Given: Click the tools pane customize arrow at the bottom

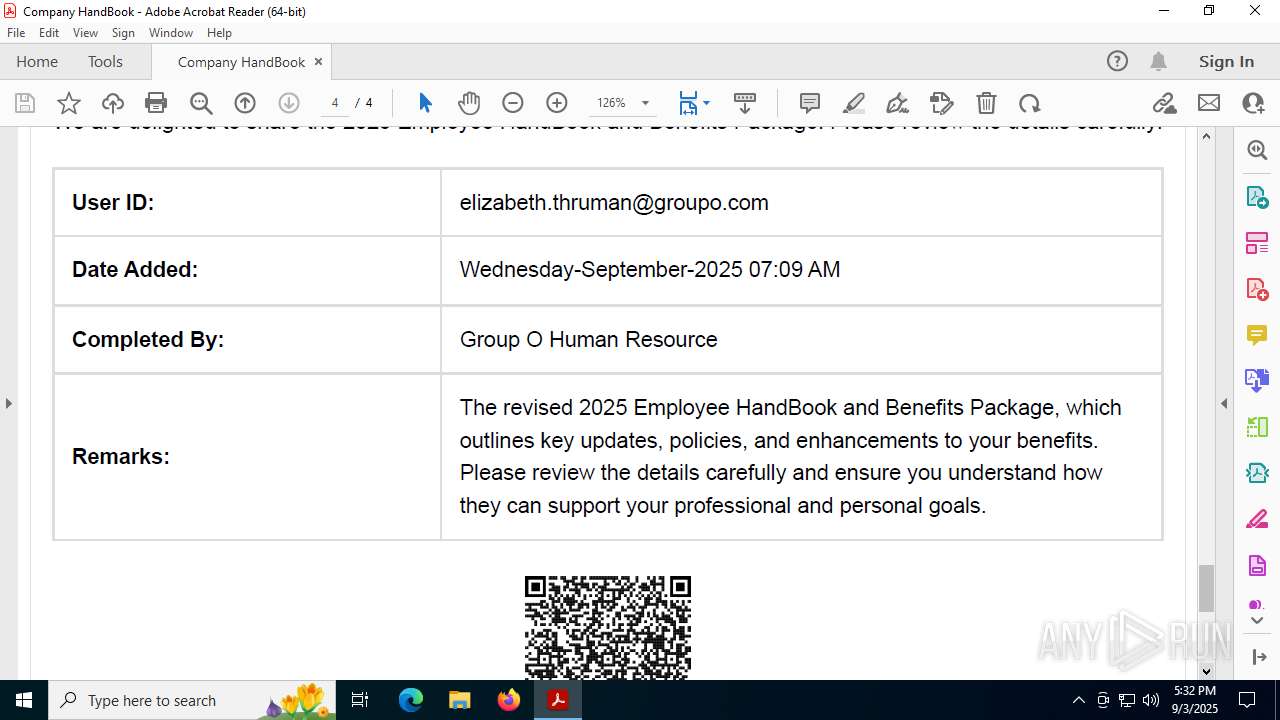Looking at the screenshot, I should (x=1259, y=657).
